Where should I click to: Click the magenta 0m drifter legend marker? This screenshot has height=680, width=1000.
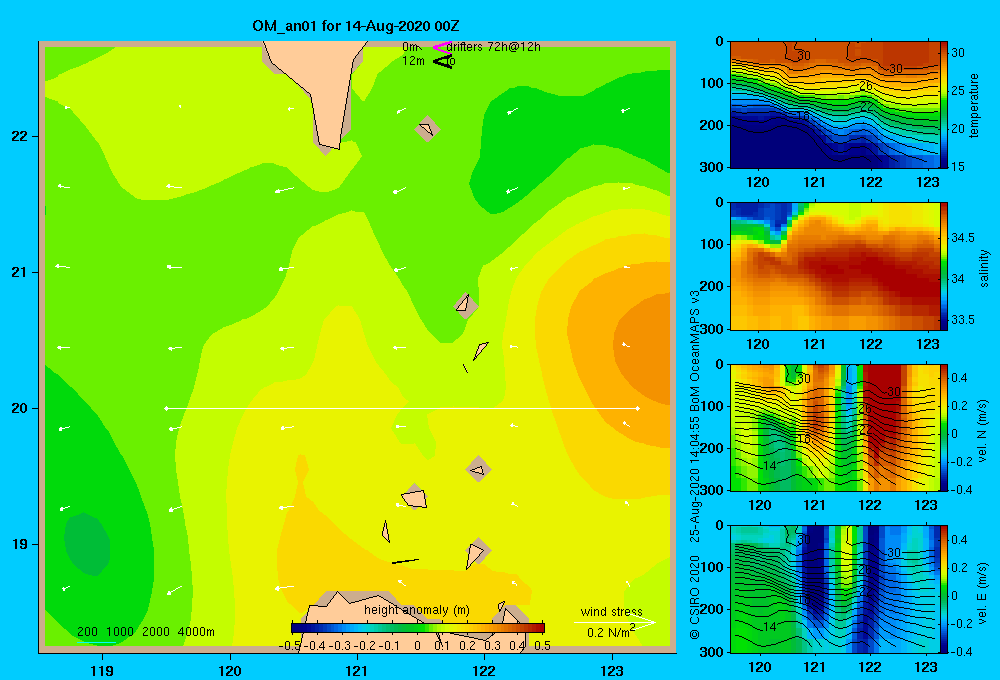click(442, 47)
